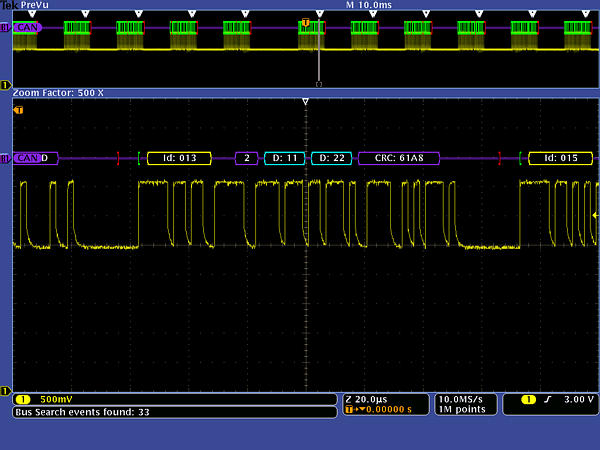Select the Id: 015 decoded packet

pos(560,158)
